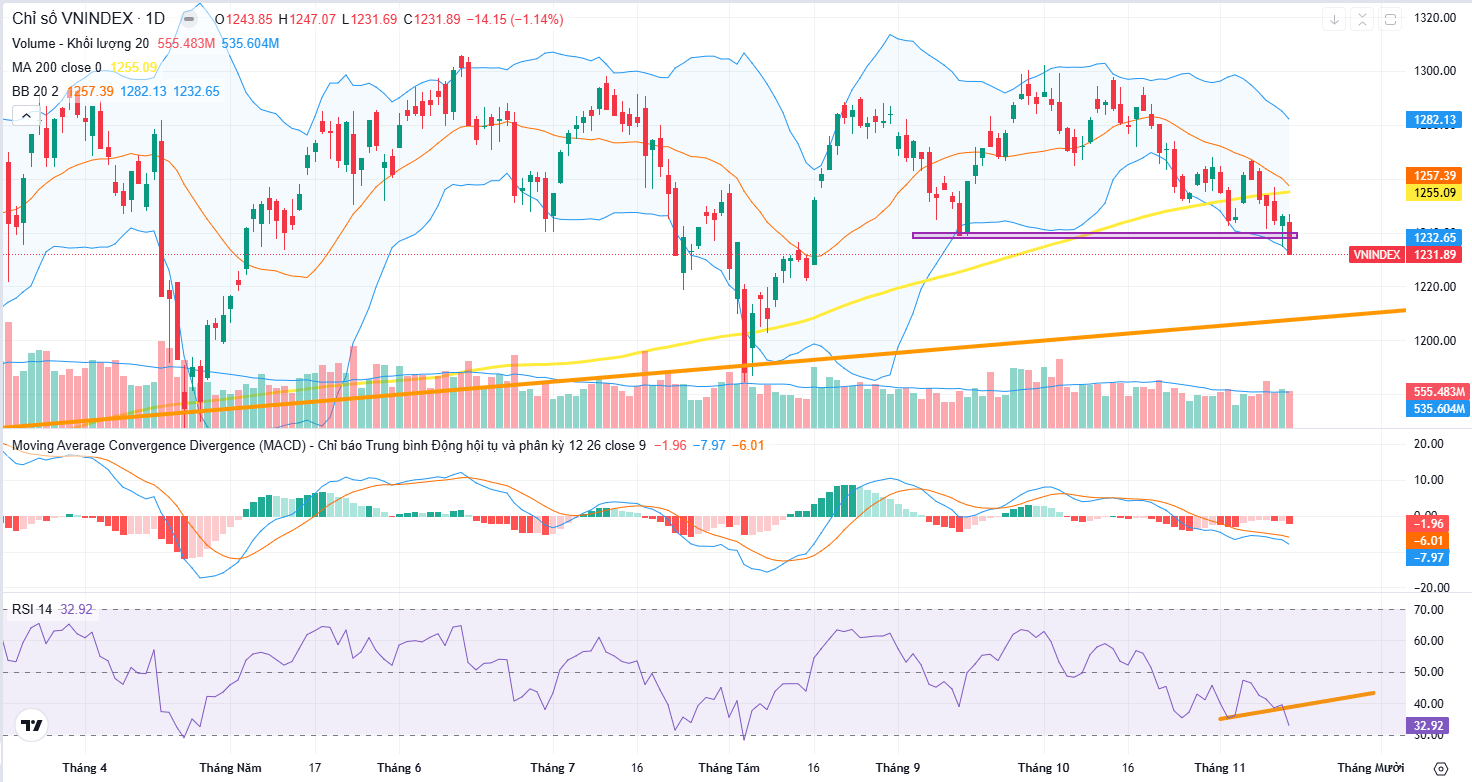Click the Tháng 11 time axis label
This screenshot has height=782, width=1472.
point(1221,768)
